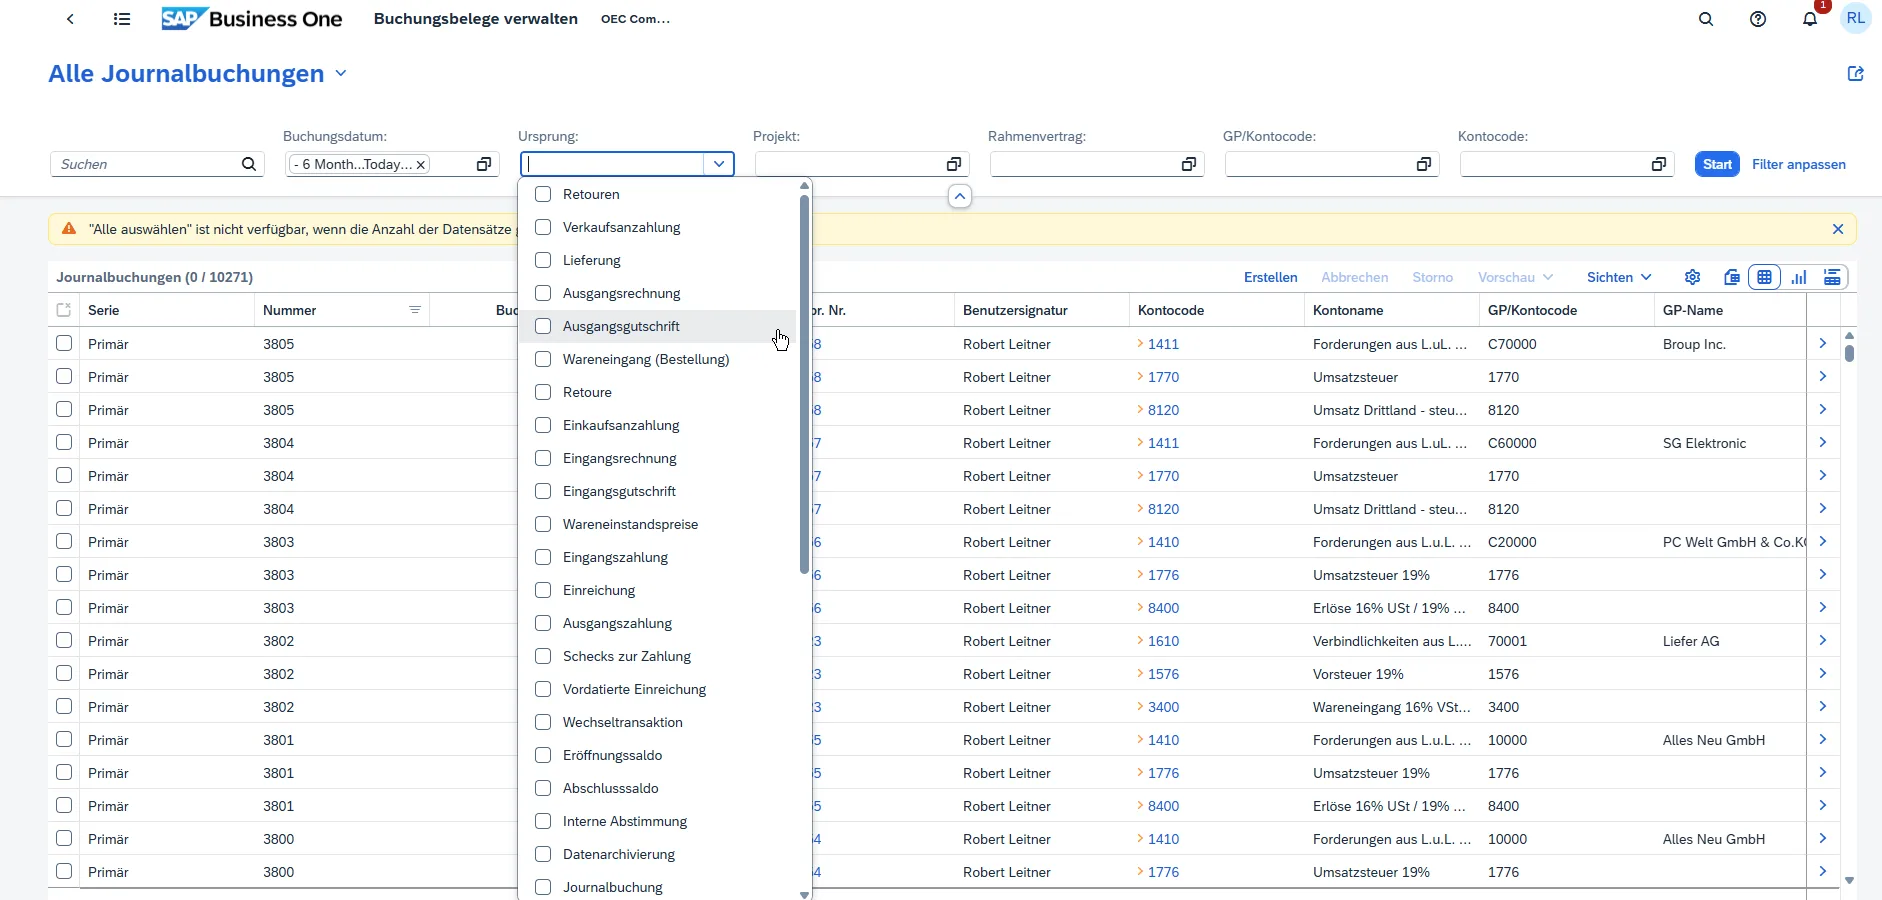Click the dropdown list's vertical scrollbar
Viewport: 1882px width, 900px height.
[x=804, y=385]
